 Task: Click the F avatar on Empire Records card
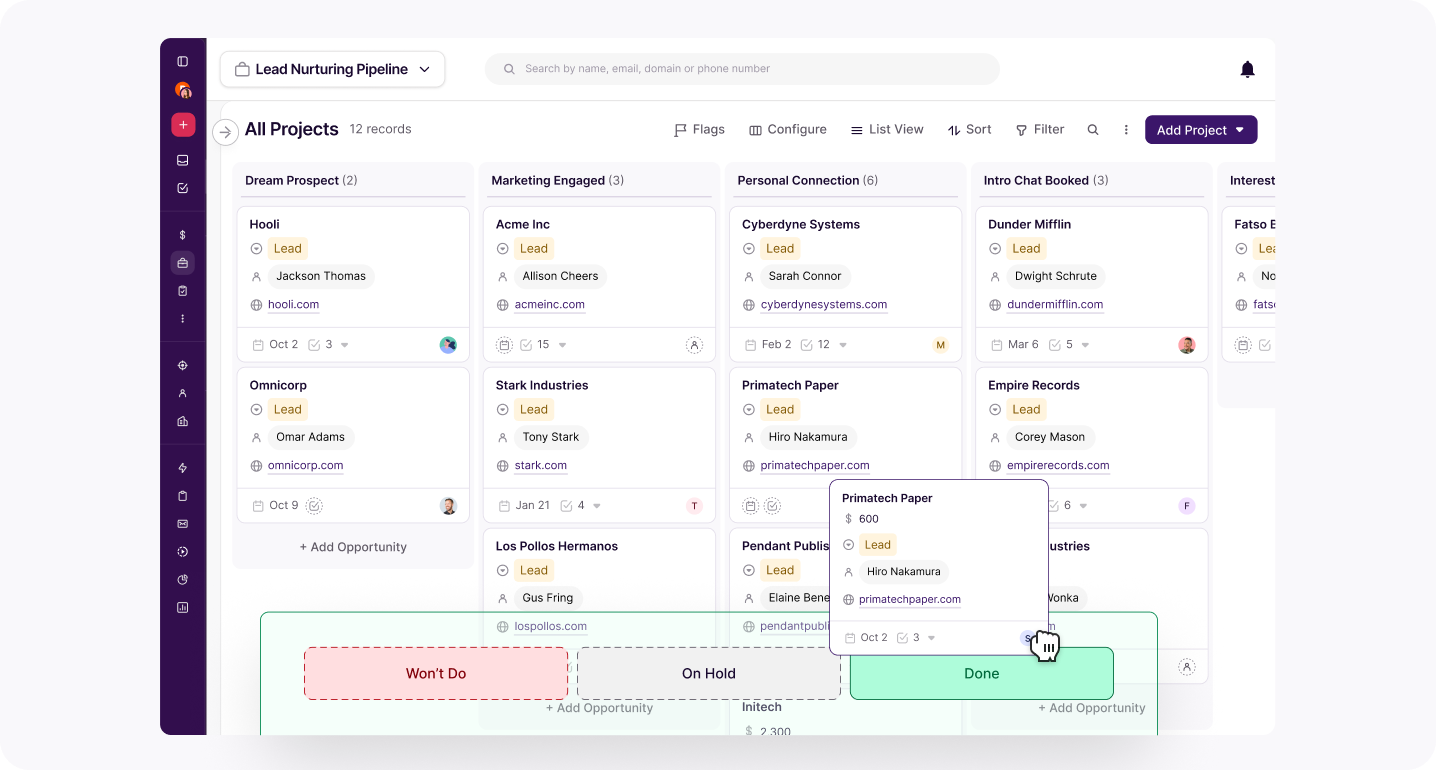tap(1187, 506)
